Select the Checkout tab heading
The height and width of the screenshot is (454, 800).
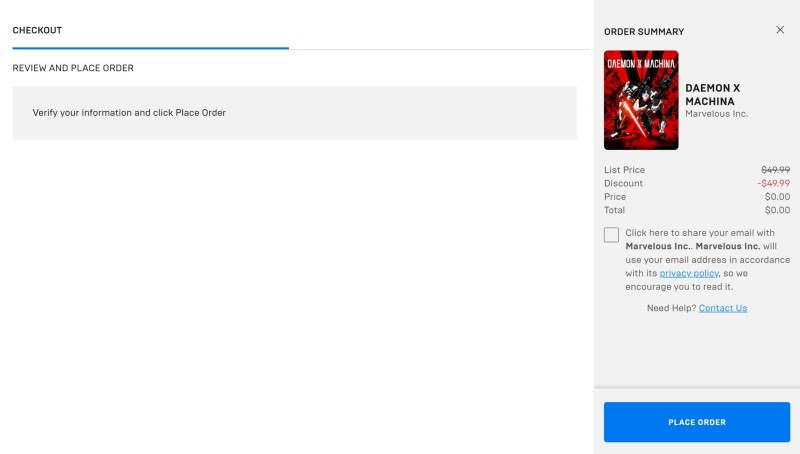[37, 30]
